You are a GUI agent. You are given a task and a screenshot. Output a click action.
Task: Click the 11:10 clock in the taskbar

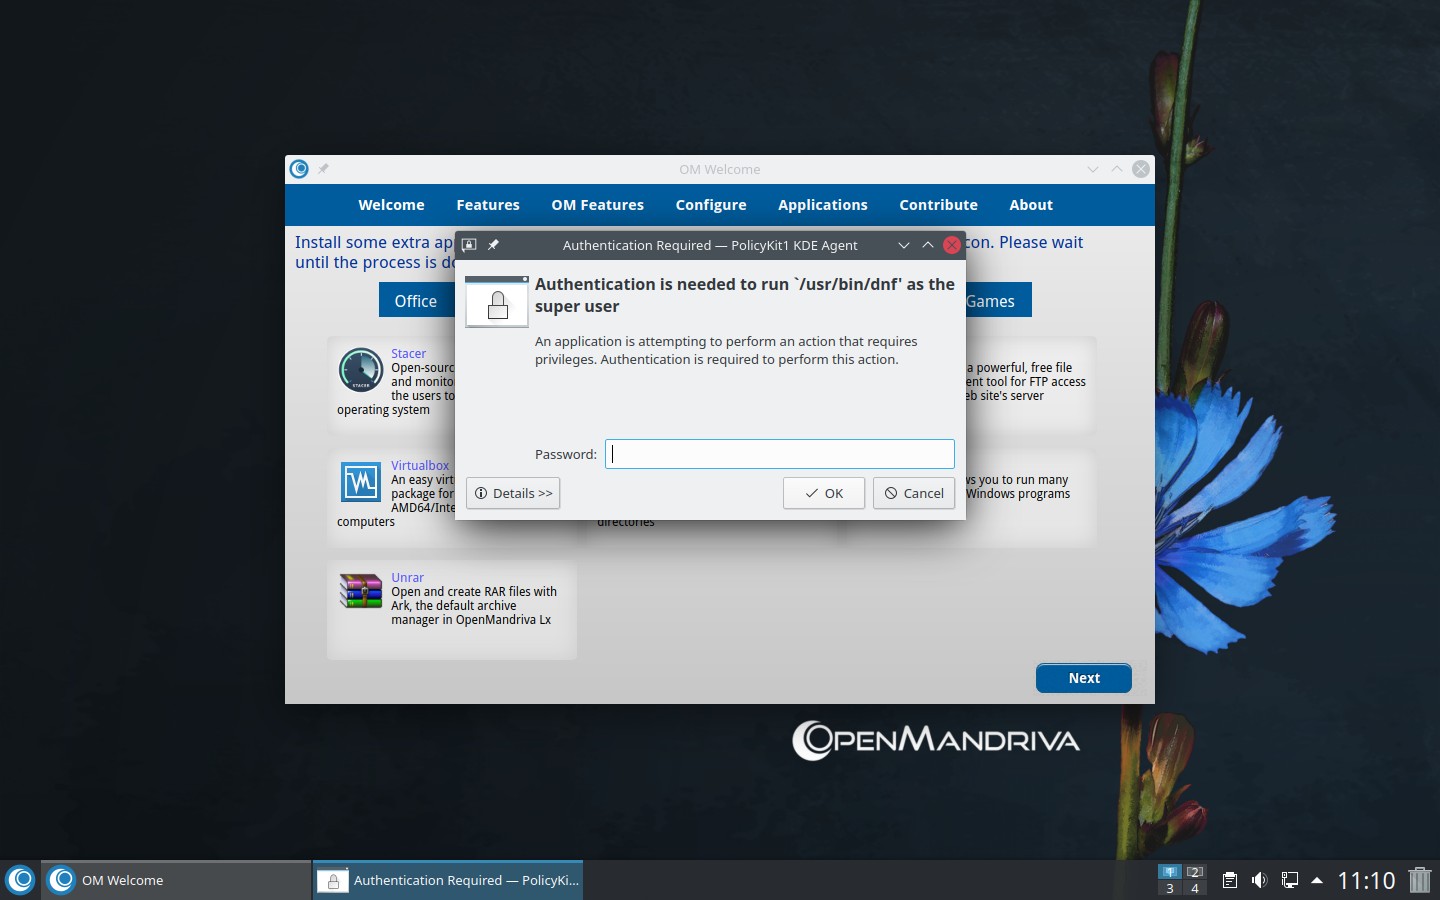pos(1366,880)
